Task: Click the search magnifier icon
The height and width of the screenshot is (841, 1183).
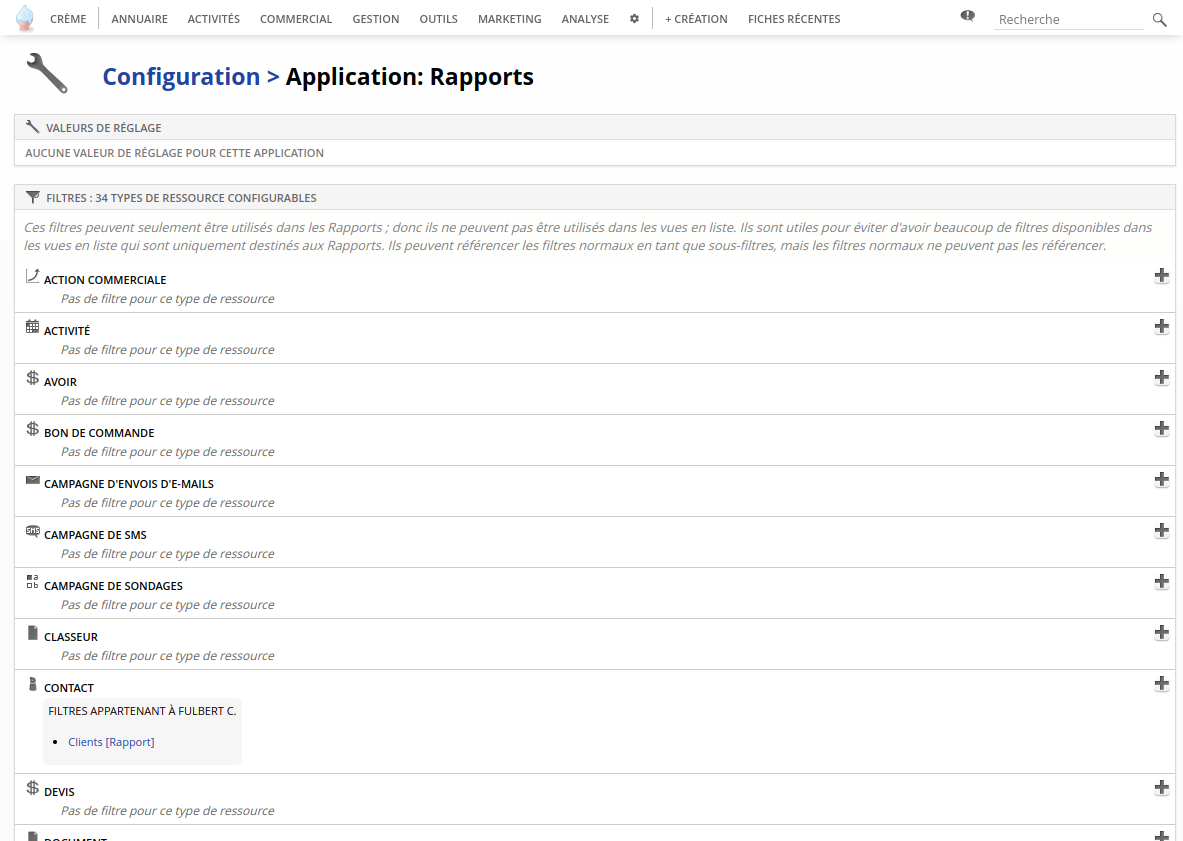Action: (1160, 20)
